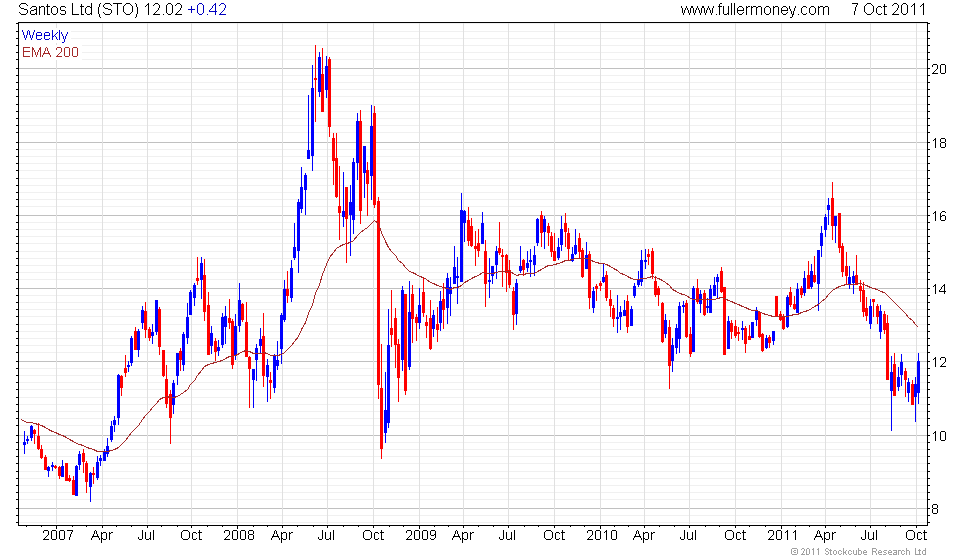Image resolution: width=980 pixels, height=560 pixels.
Task: Click the EMA 200 legend label
Action: 51,52
